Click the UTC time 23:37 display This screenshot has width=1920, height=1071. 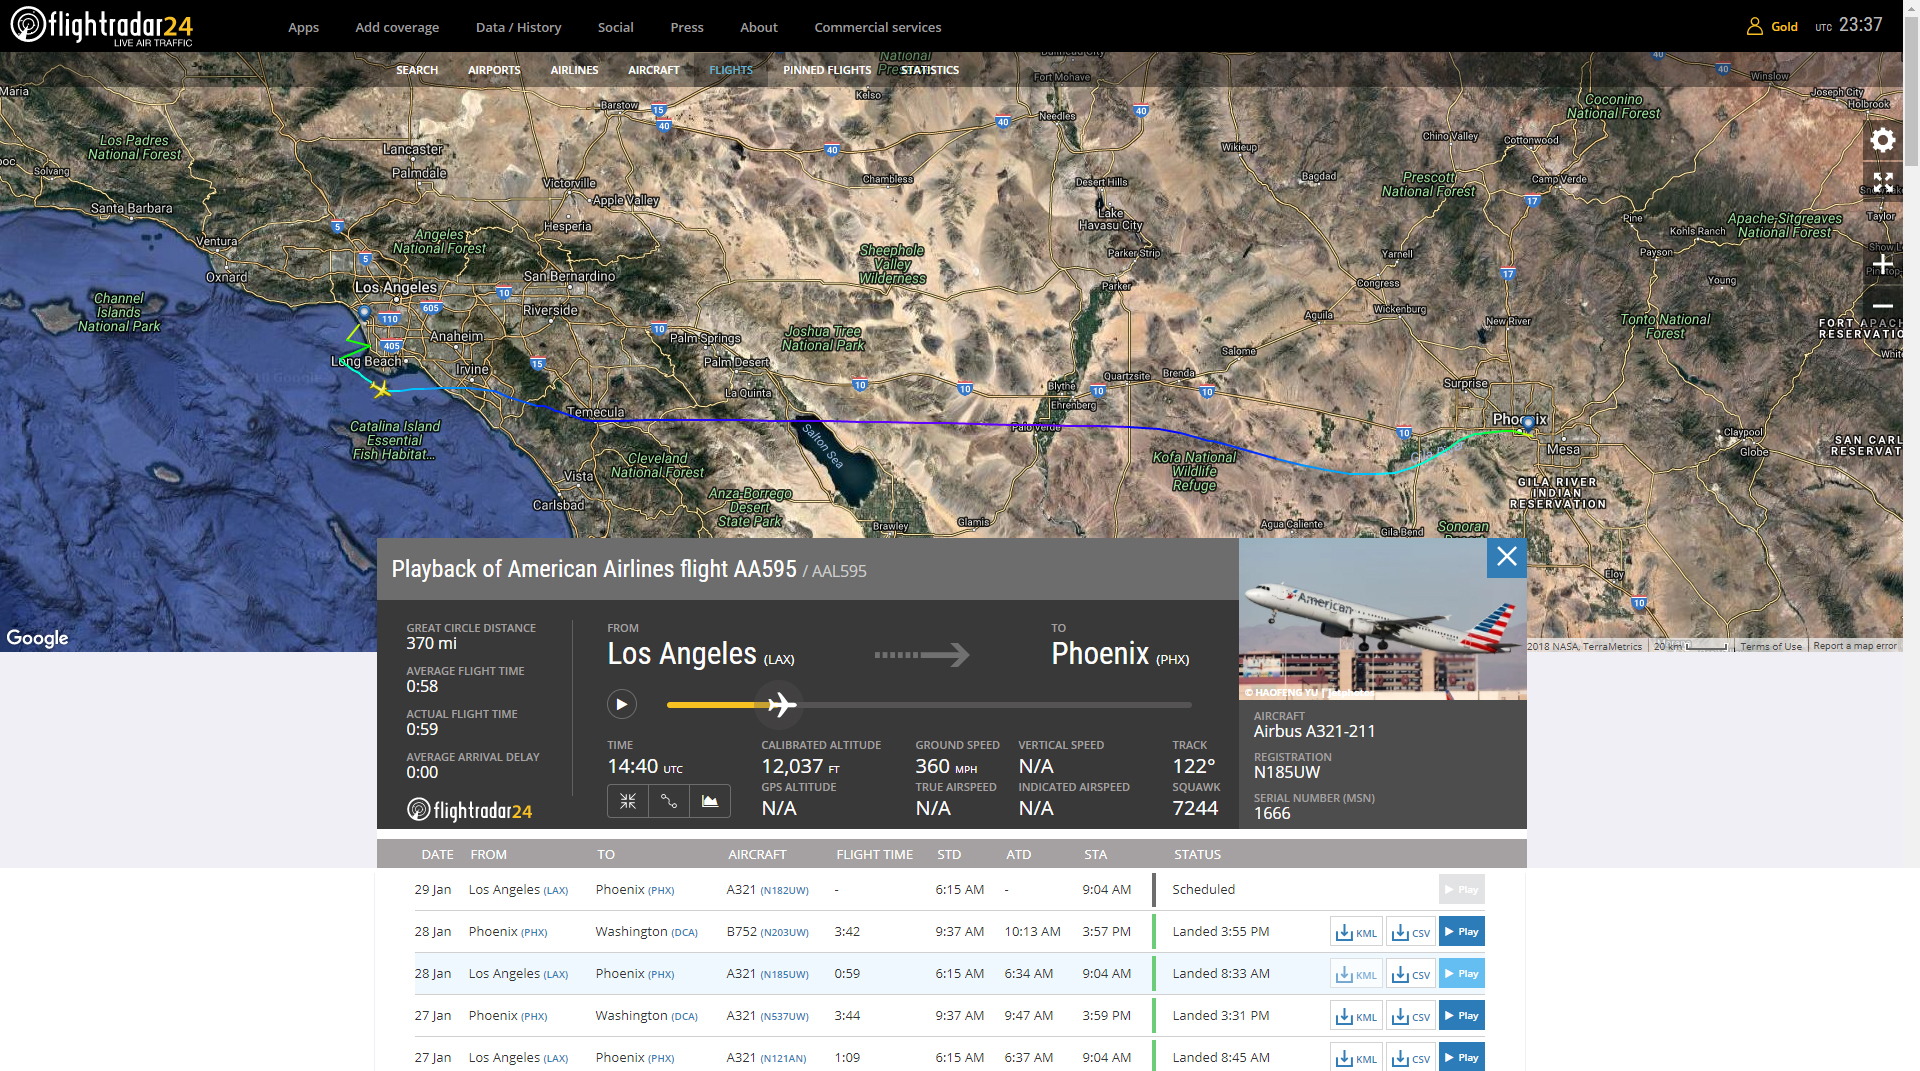click(x=1860, y=25)
